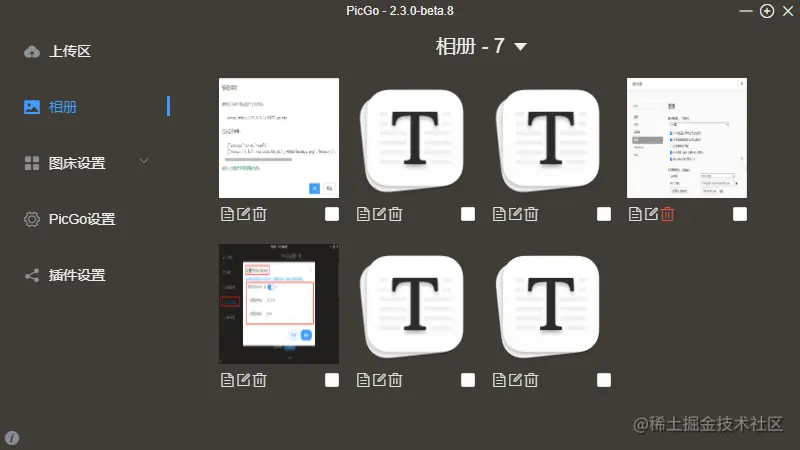Click the album picture icon in sidebar
The width and height of the screenshot is (800, 450).
tap(32, 107)
